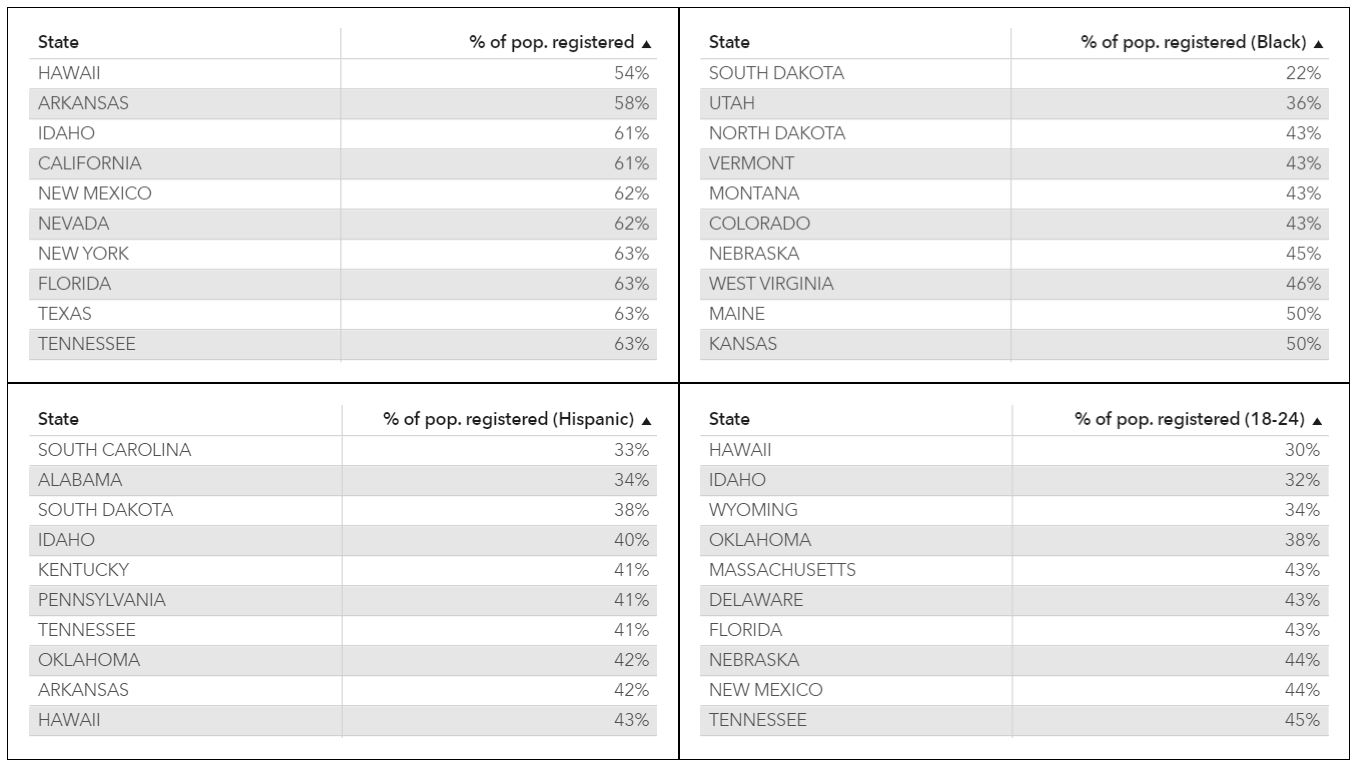
Task: Sort the Hispanic registration table by State header
Action: tap(58, 419)
